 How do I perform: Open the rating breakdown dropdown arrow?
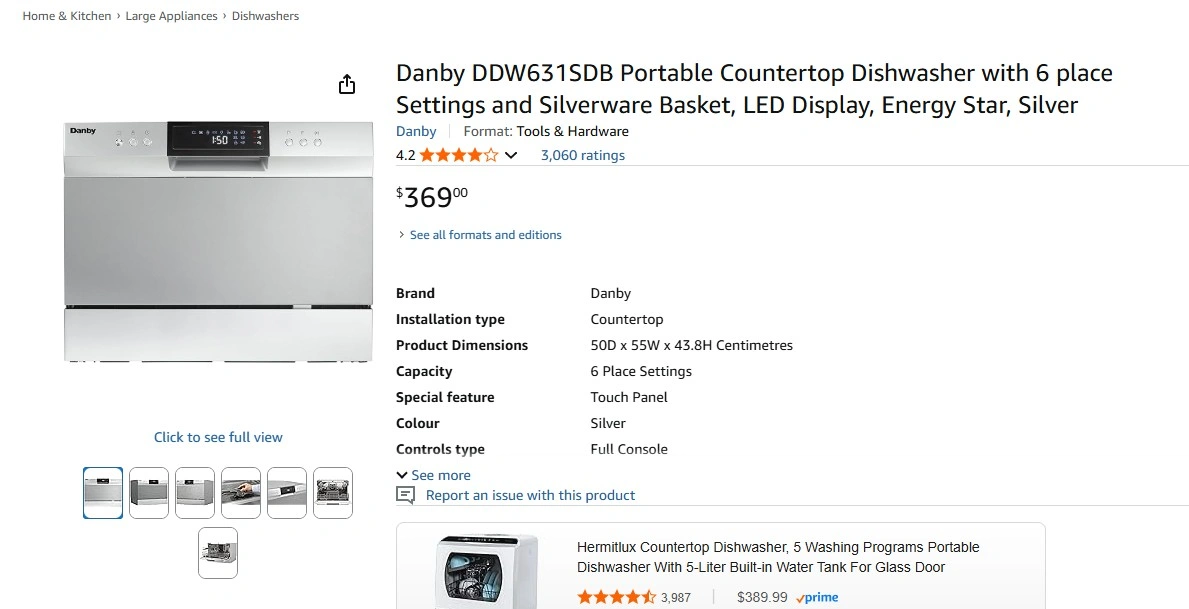tap(511, 155)
